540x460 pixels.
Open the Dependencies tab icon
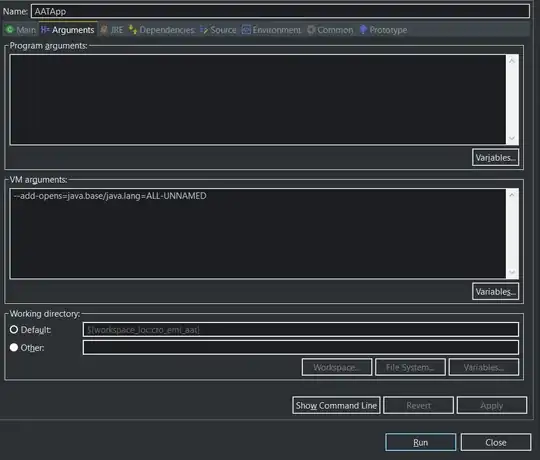pyautogui.click(x=133, y=30)
